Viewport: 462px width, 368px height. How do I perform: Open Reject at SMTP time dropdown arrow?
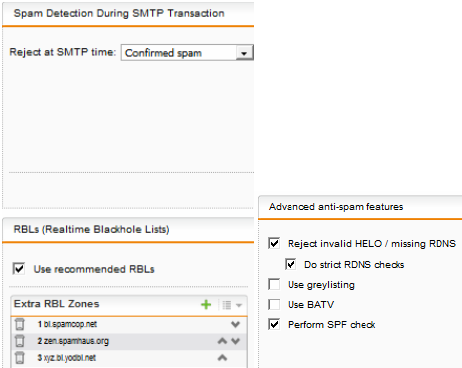click(244, 53)
